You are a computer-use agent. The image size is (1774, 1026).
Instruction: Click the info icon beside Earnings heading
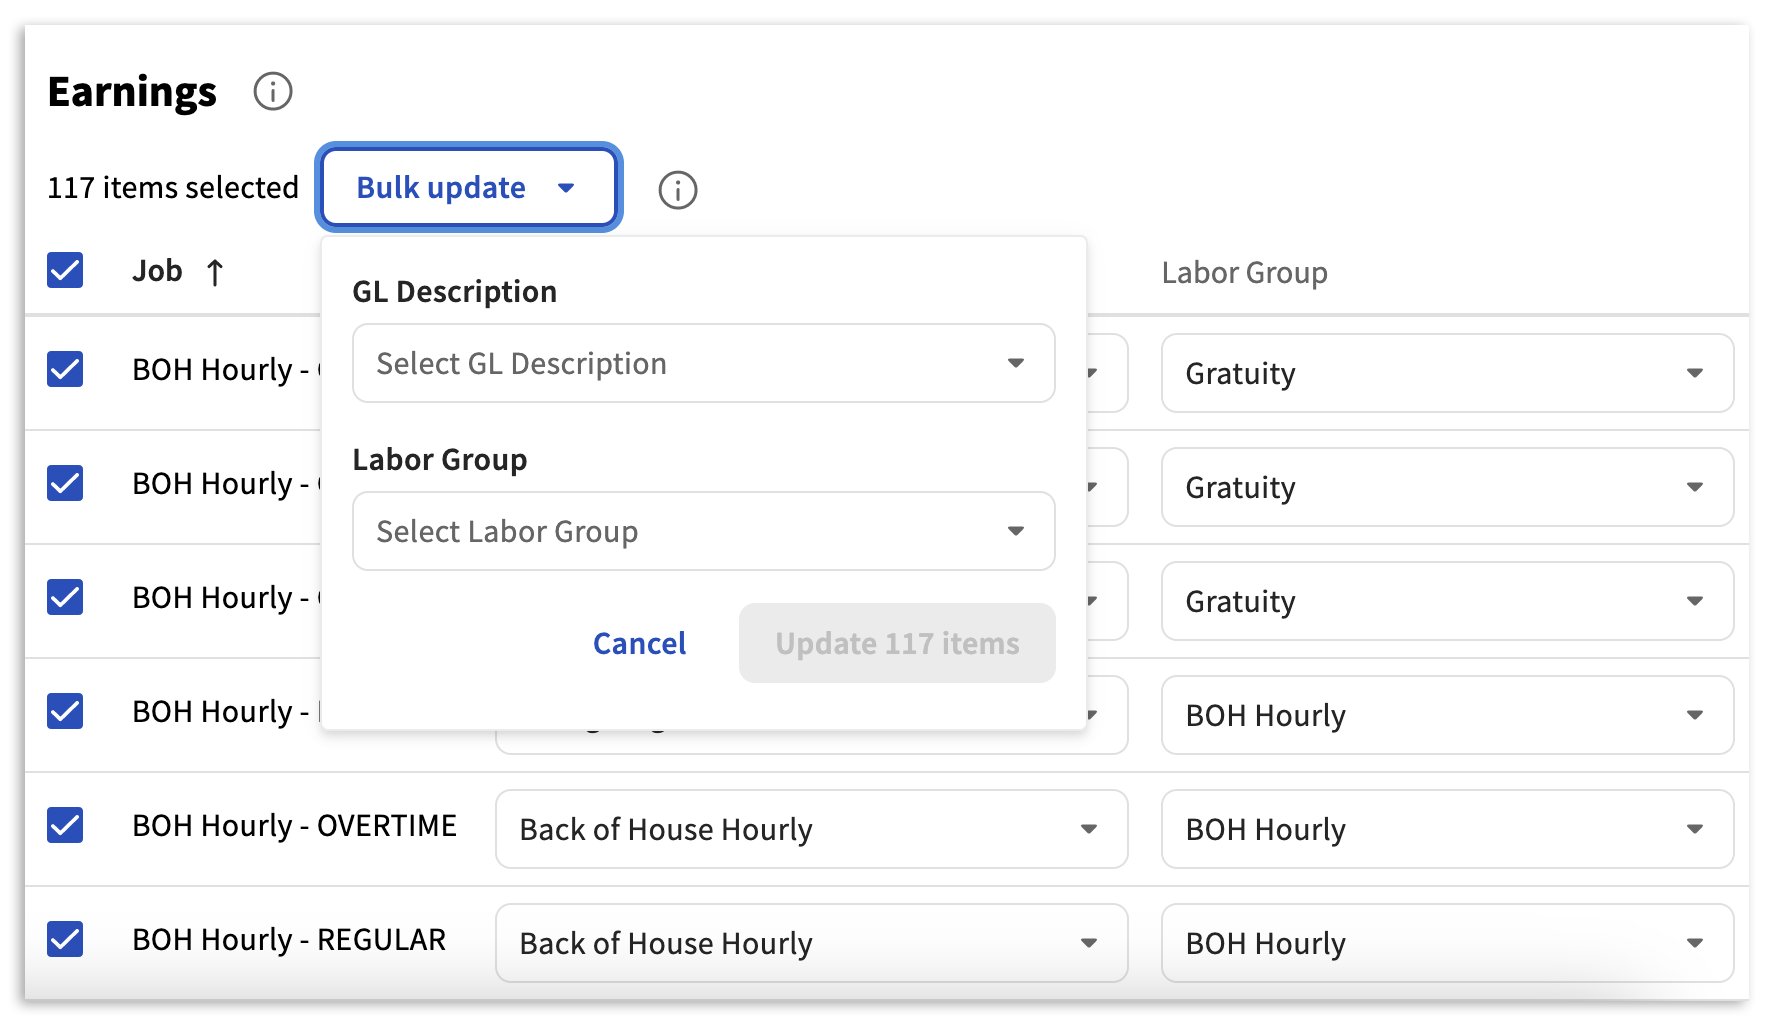coord(272,92)
